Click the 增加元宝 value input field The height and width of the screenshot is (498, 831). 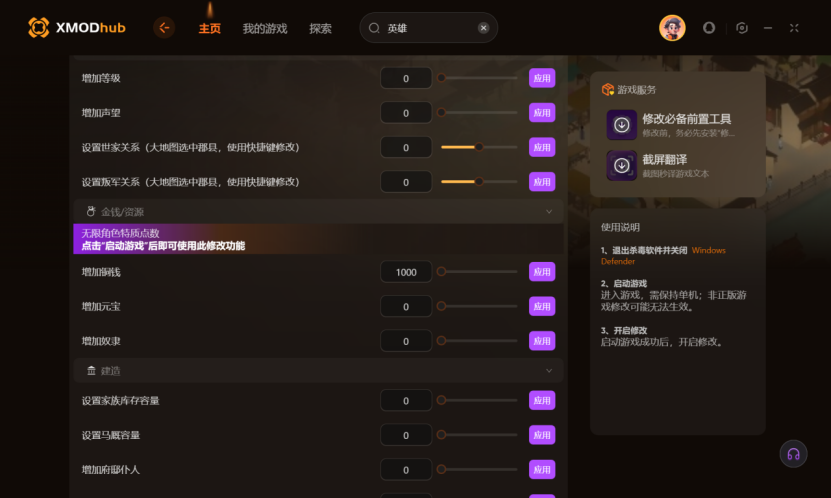pyautogui.click(x=406, y=306)
